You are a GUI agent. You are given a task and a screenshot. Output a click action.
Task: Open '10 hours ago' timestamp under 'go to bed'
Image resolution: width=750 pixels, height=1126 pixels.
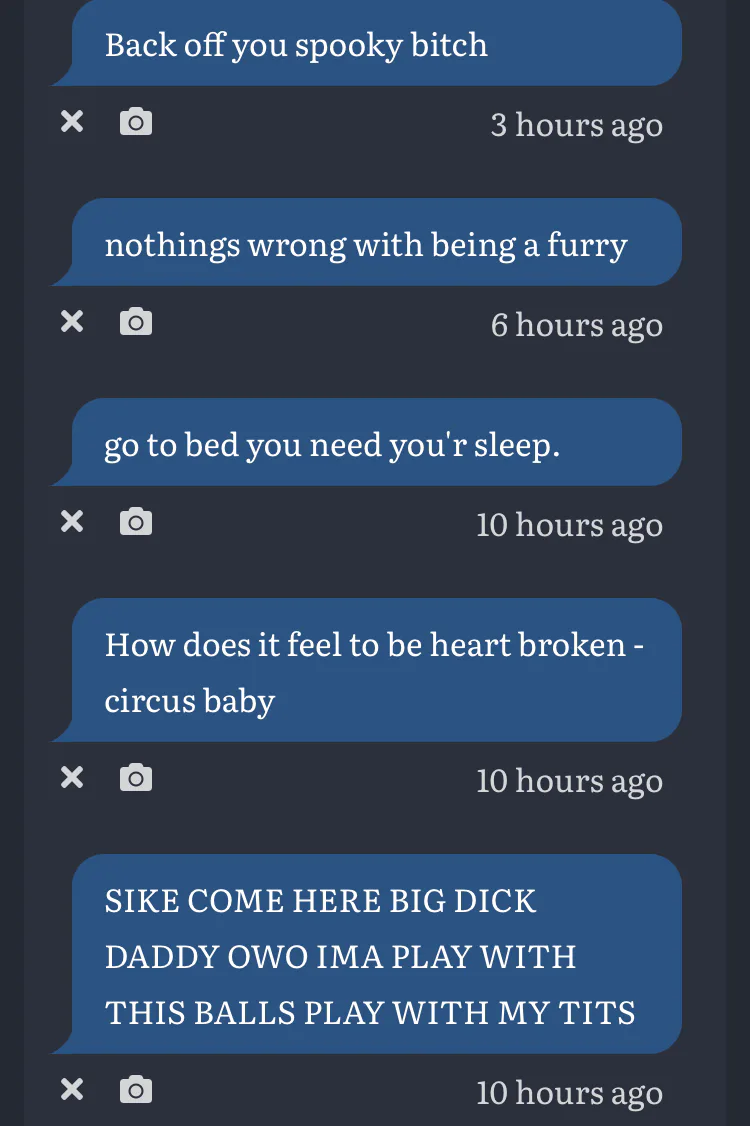pos(569,524)
